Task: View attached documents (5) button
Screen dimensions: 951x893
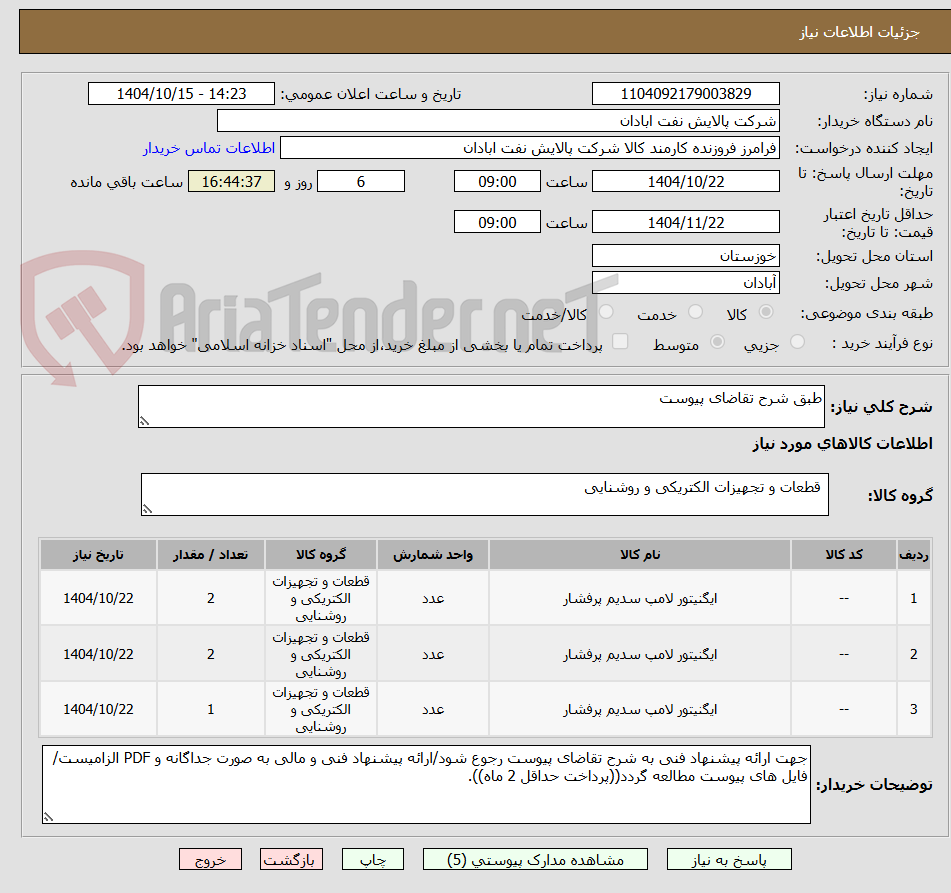Action: point(535,860)
